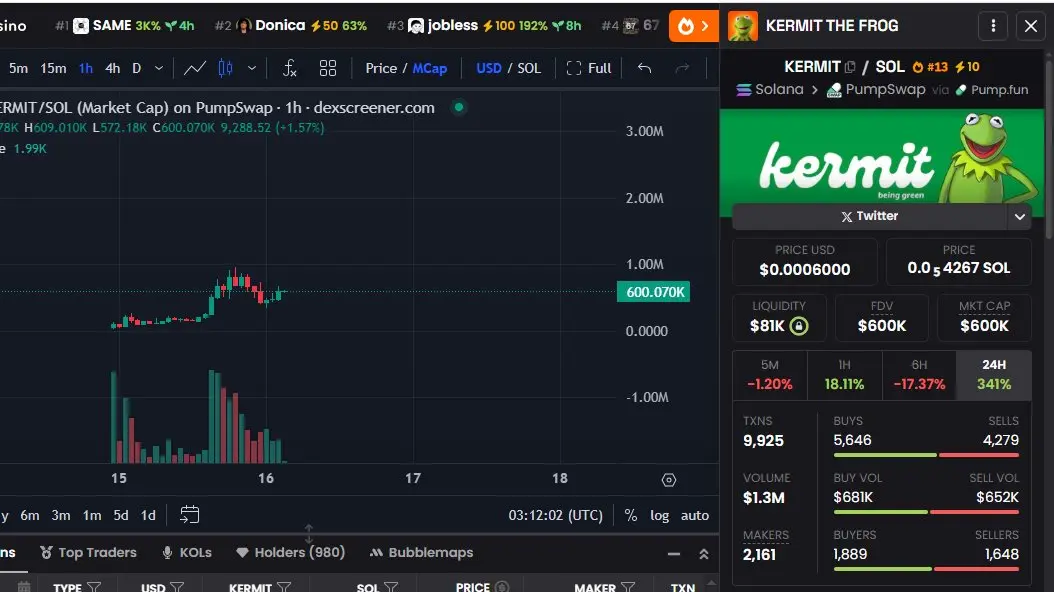Switch chart to MCap mode
The height and width of the screenshot is (592, 1054).
[x=430, y=68]
